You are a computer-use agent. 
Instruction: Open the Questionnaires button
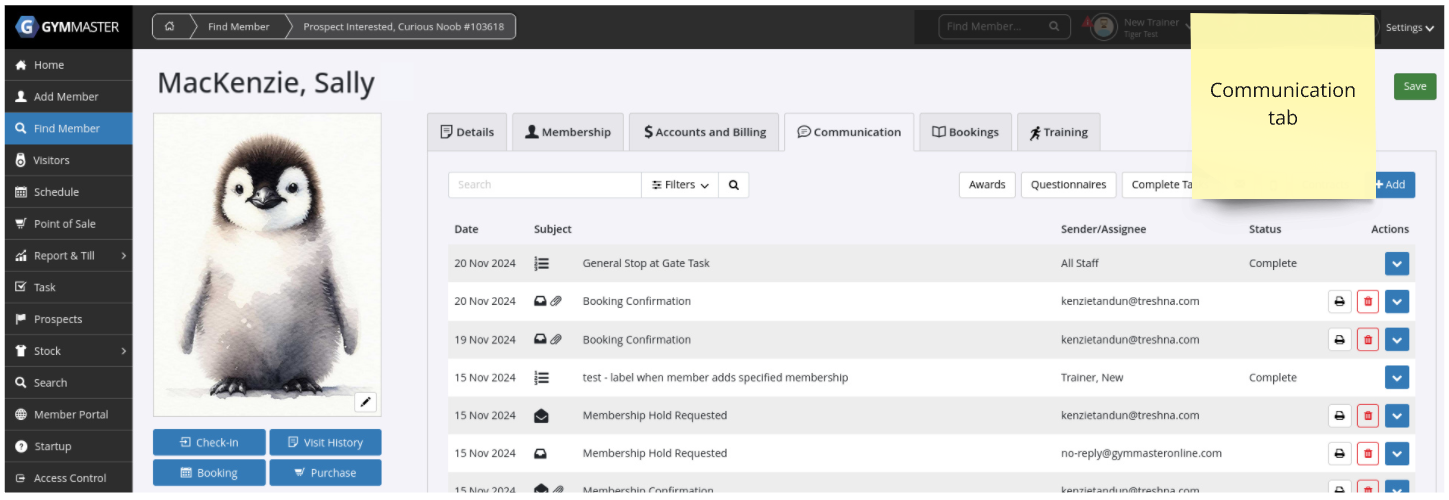coord(1068,185)
